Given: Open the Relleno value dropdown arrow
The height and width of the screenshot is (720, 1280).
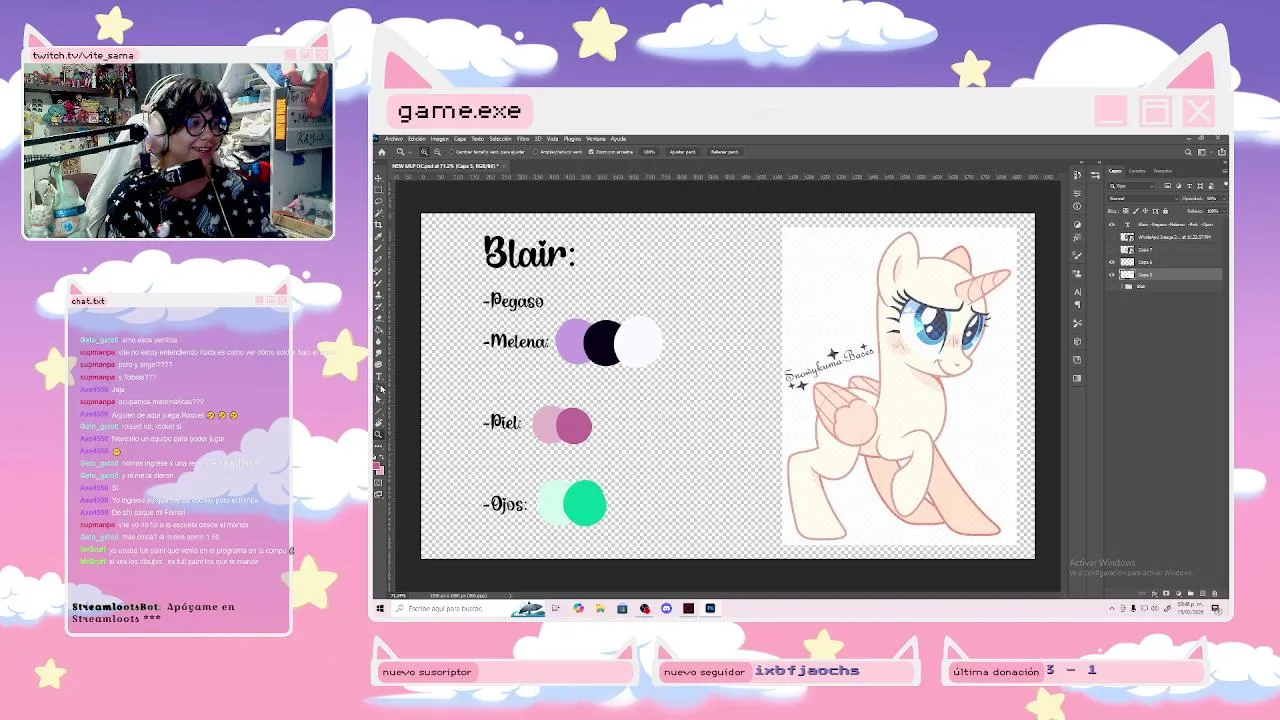Looking at the screenshot, I should [x=1225, y=211].
